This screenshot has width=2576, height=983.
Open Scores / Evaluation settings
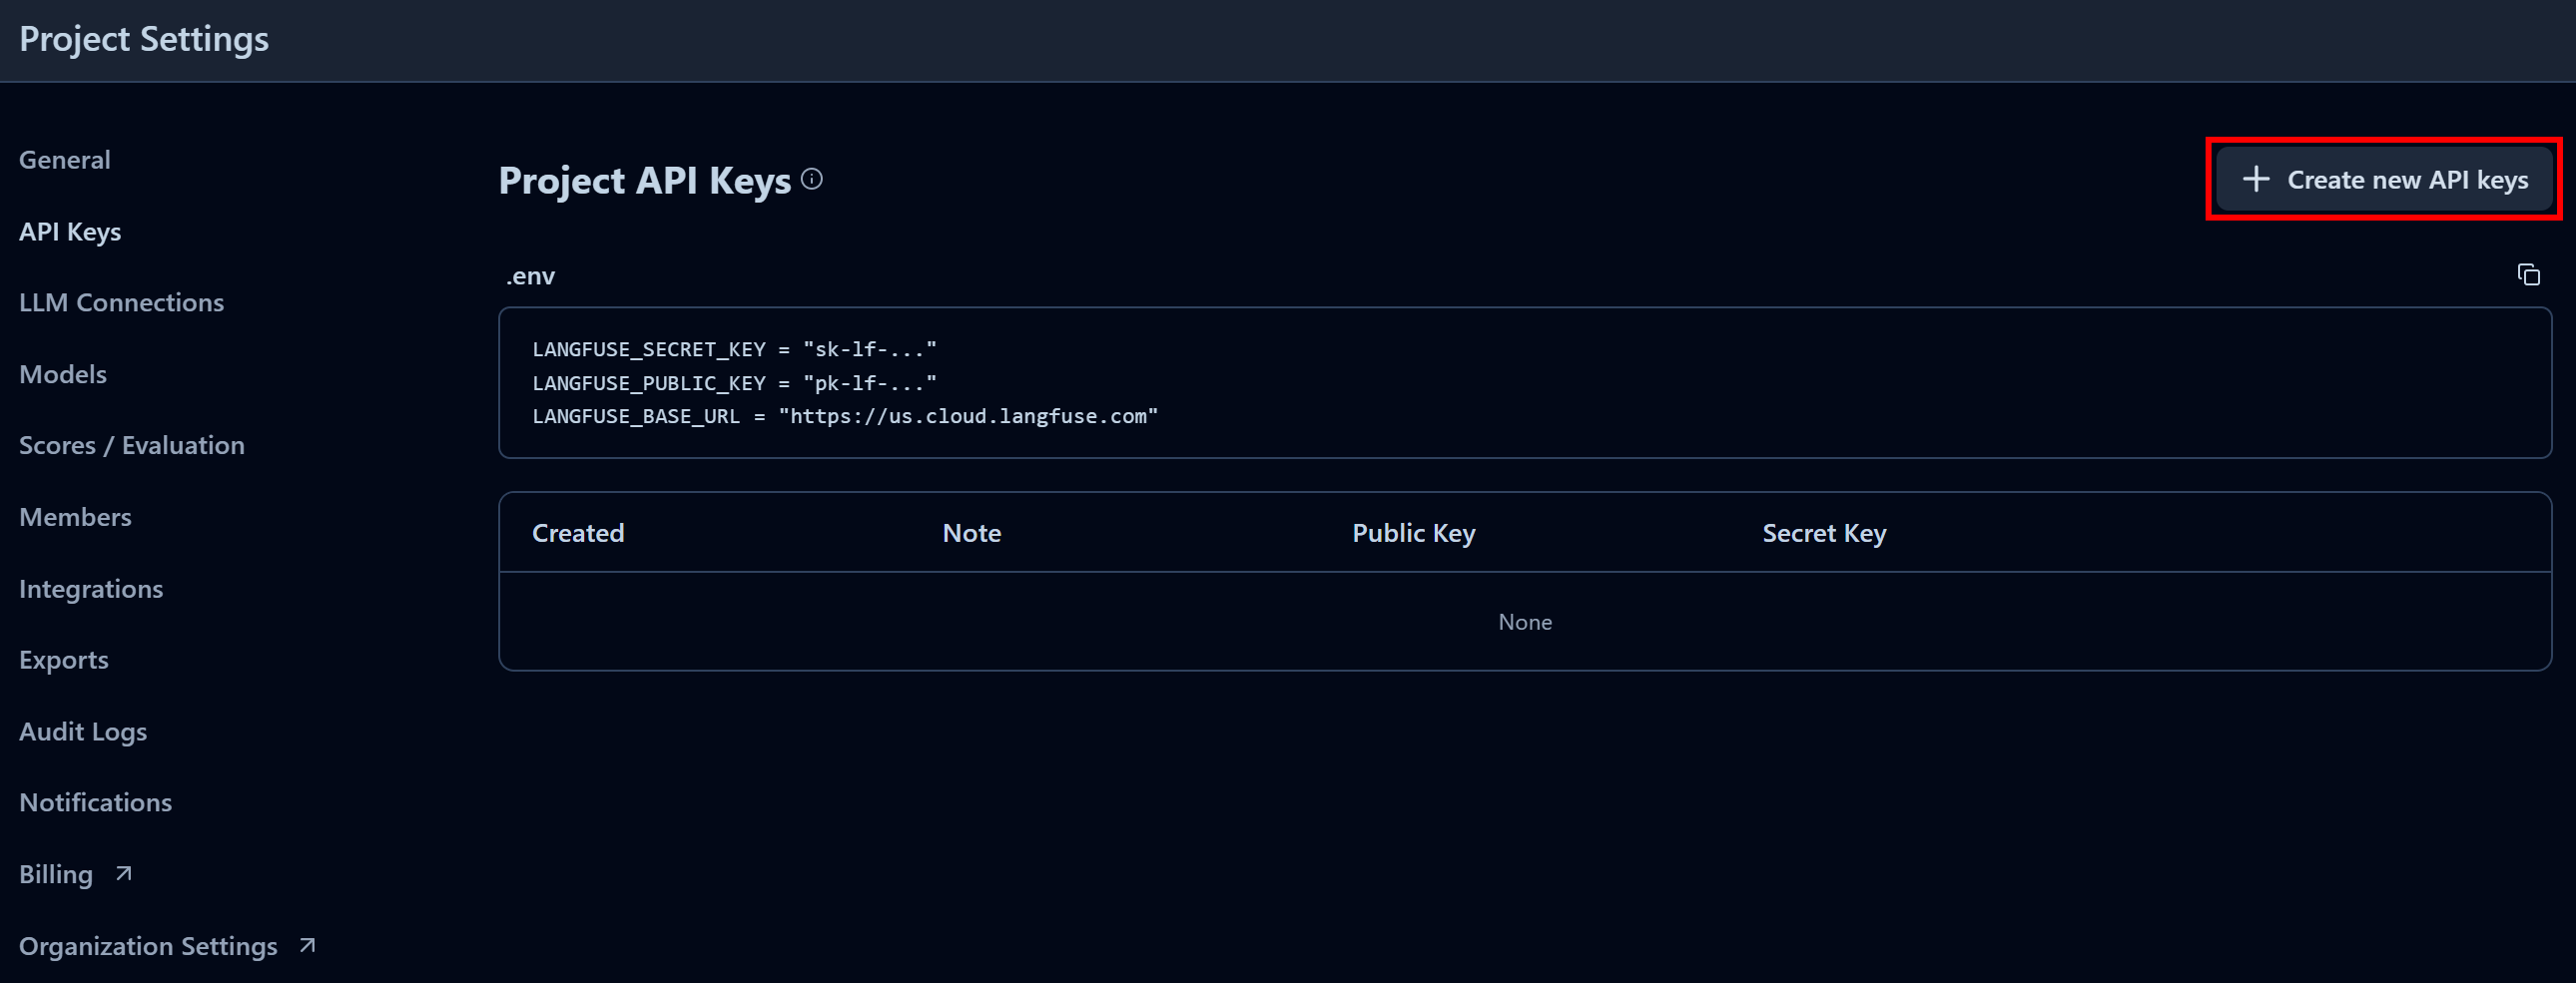pos(132,445)
